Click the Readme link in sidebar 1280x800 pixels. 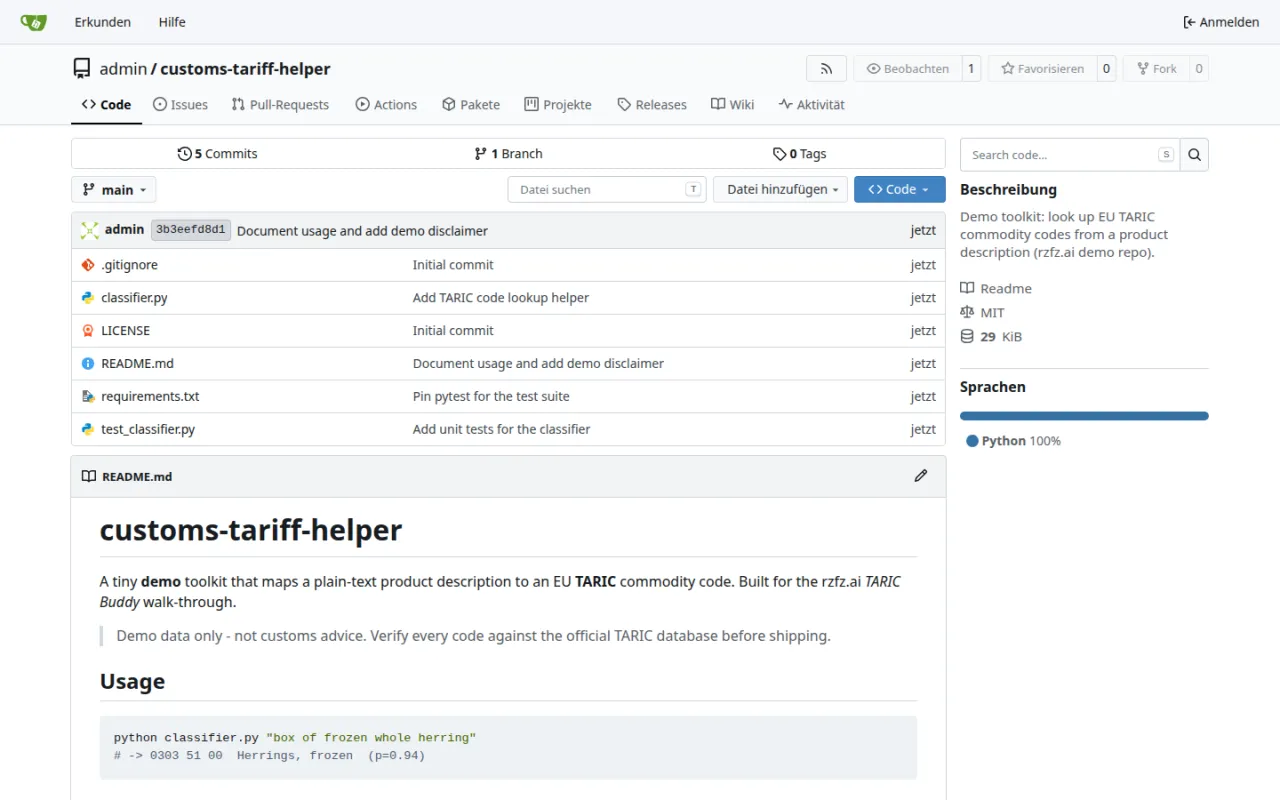coord(1006,289)
